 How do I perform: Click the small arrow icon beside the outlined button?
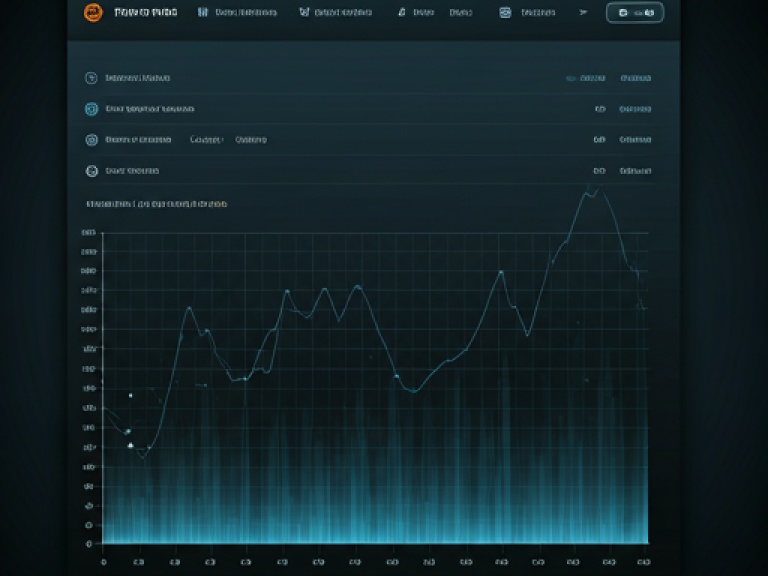pyautogui.click(x=583, y=12)
